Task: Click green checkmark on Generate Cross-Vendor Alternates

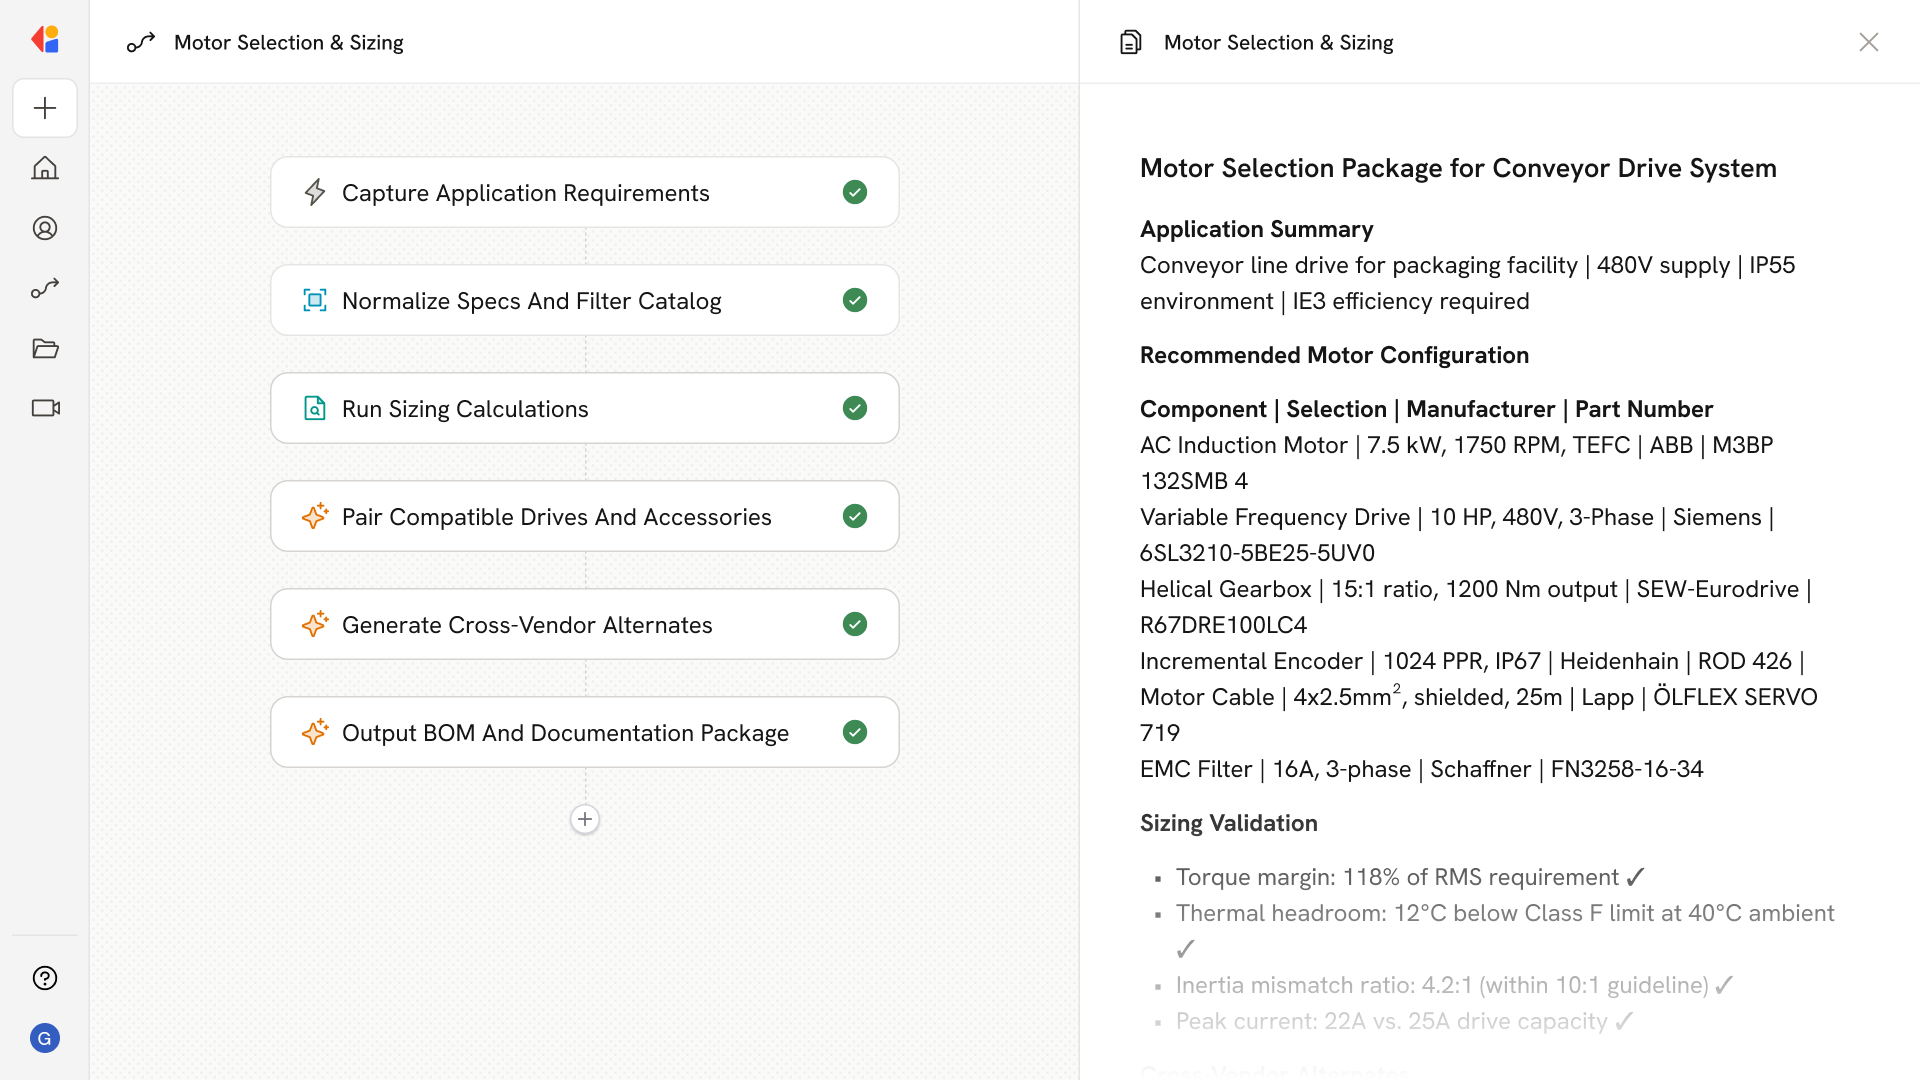Action: (855, 624)
